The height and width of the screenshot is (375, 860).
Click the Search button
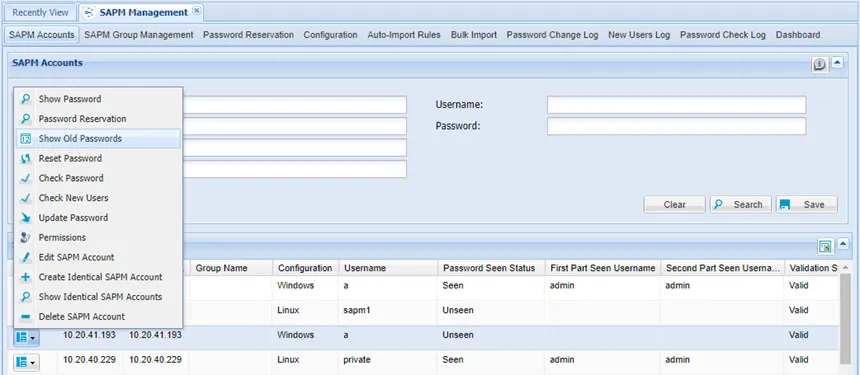[x=741, y=204]
